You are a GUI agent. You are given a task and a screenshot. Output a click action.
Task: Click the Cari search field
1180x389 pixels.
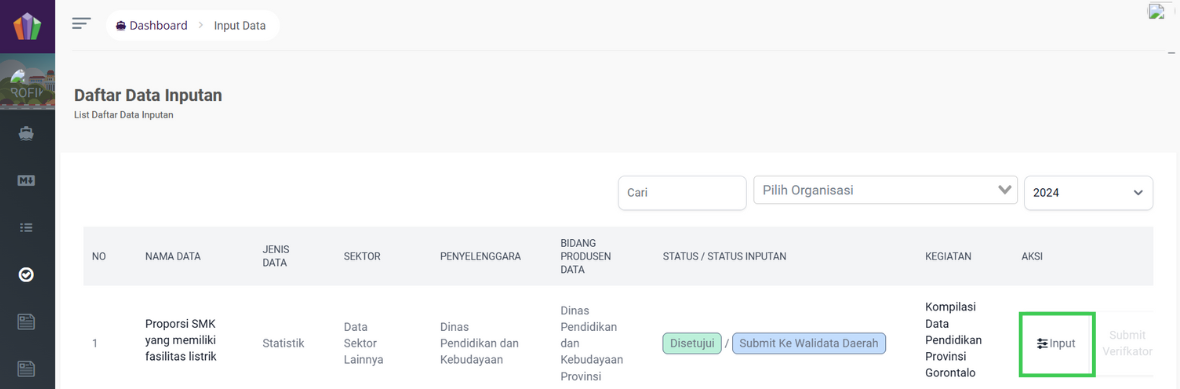pos(682,193)
